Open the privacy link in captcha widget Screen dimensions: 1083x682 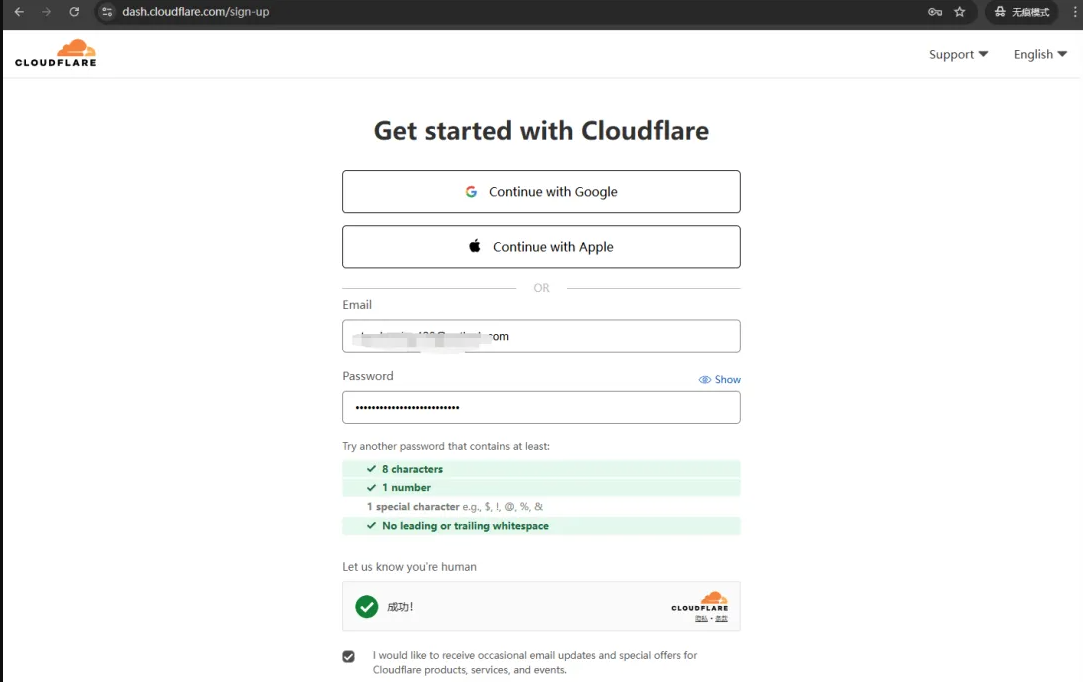701,618
